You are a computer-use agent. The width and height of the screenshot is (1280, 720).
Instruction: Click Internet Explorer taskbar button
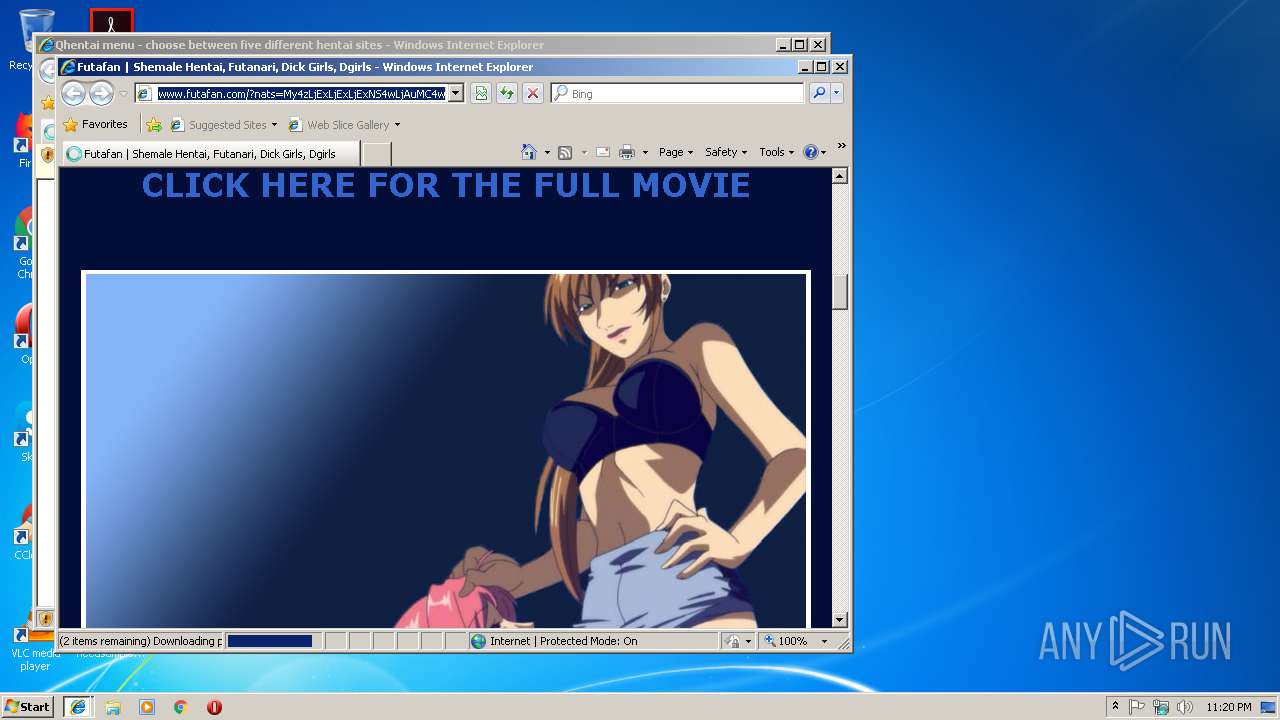(78, 707)
